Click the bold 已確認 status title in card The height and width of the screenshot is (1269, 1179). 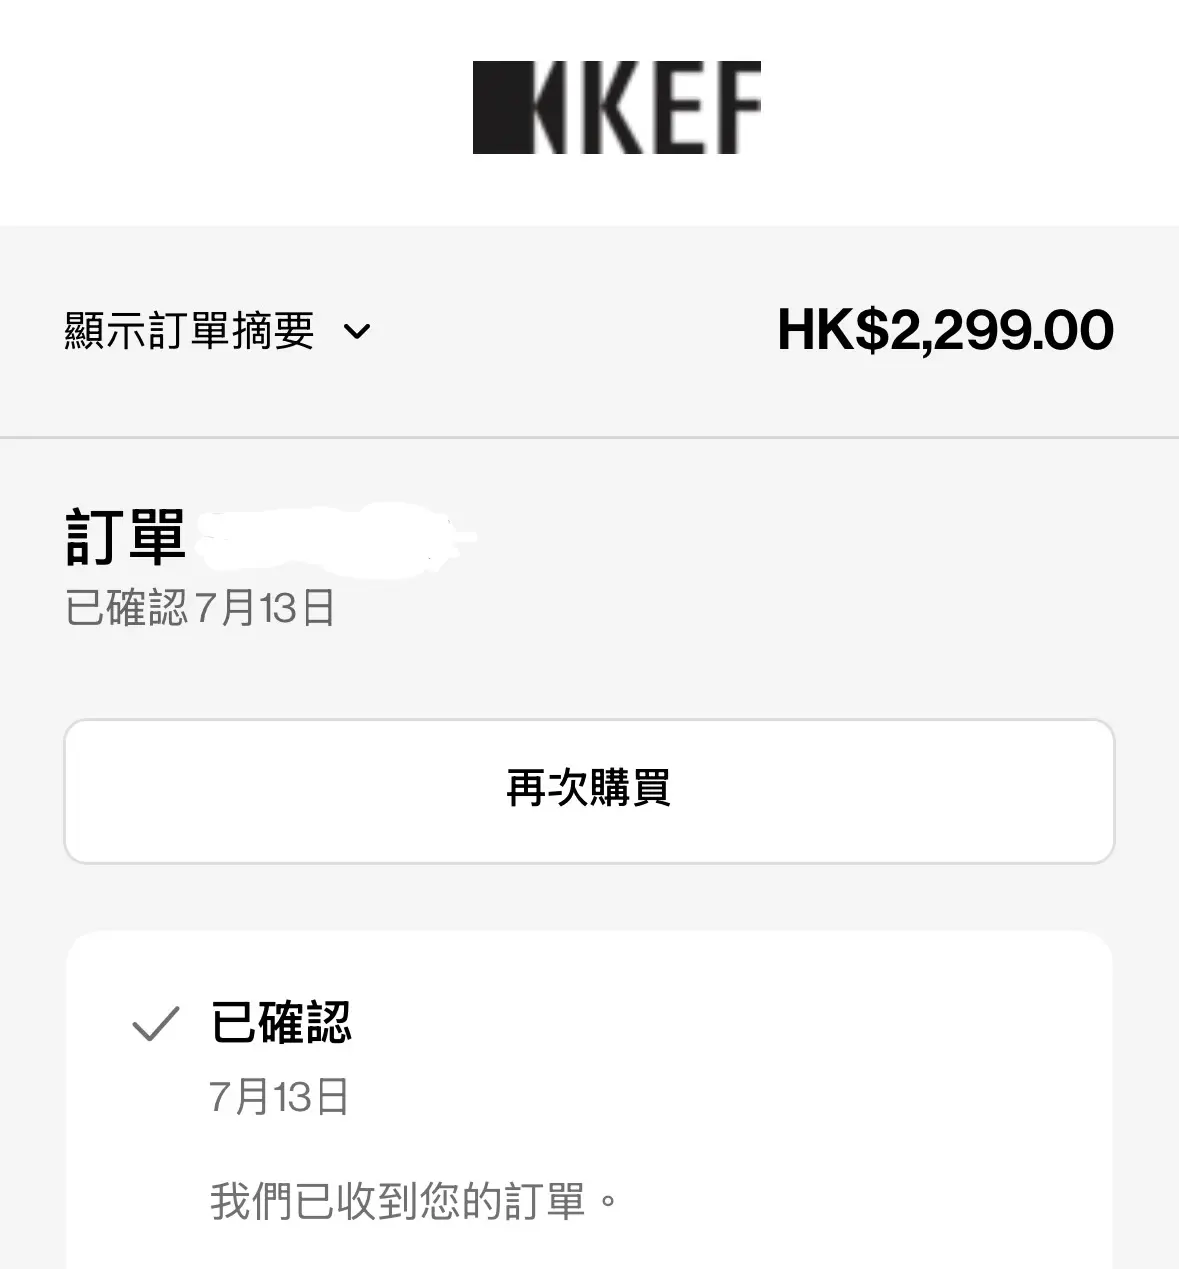282,1022
